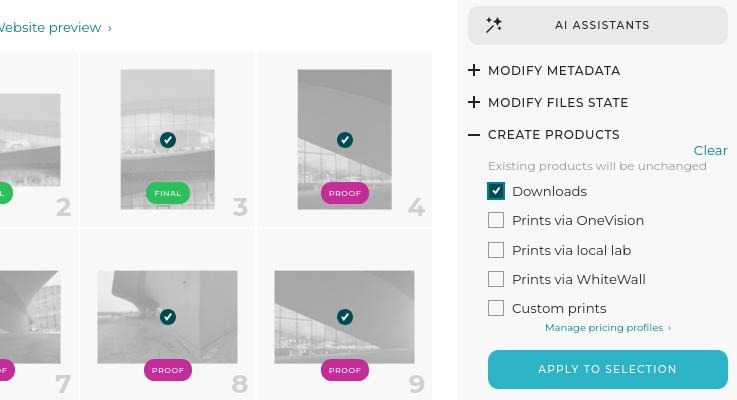Enable Prints via OneVision checkbox
This screenshot has height=400, width=737.
click(x=496, y=220)
